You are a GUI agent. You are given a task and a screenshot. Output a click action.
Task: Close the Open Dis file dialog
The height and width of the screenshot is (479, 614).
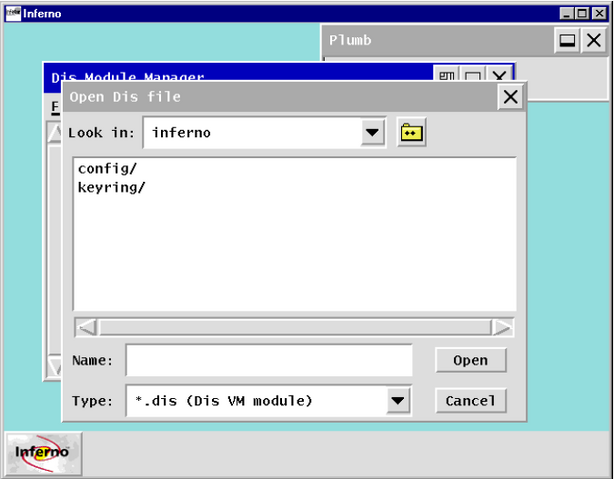pos(511,97)
